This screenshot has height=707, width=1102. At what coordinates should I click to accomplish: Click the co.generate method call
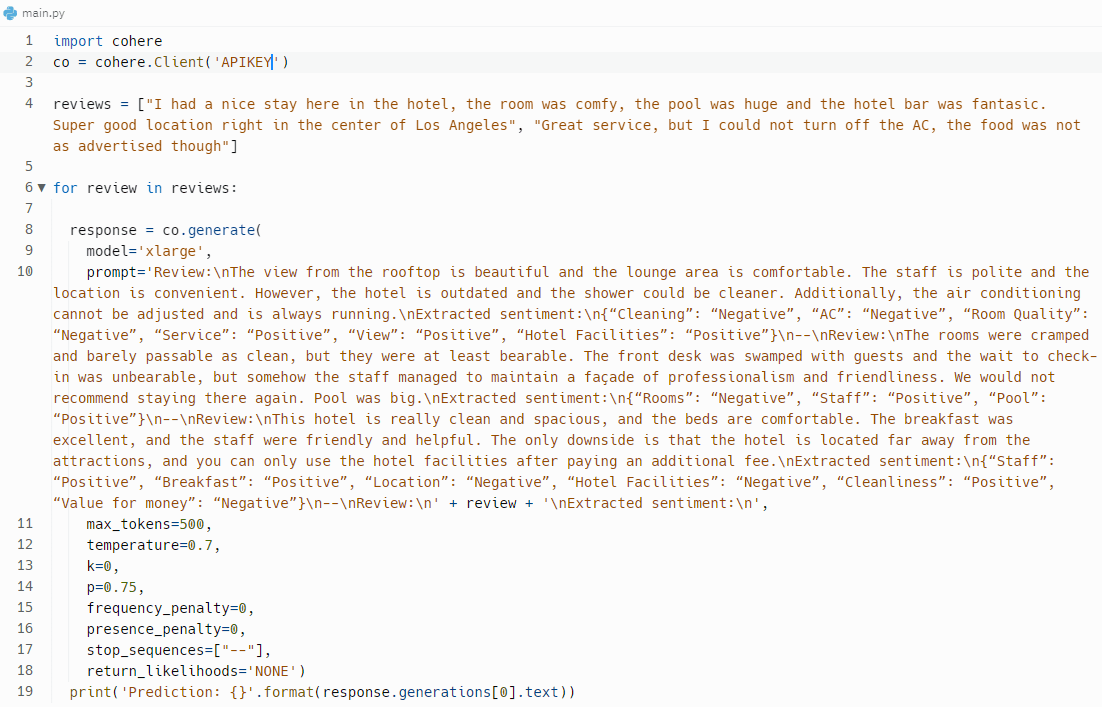208,230
